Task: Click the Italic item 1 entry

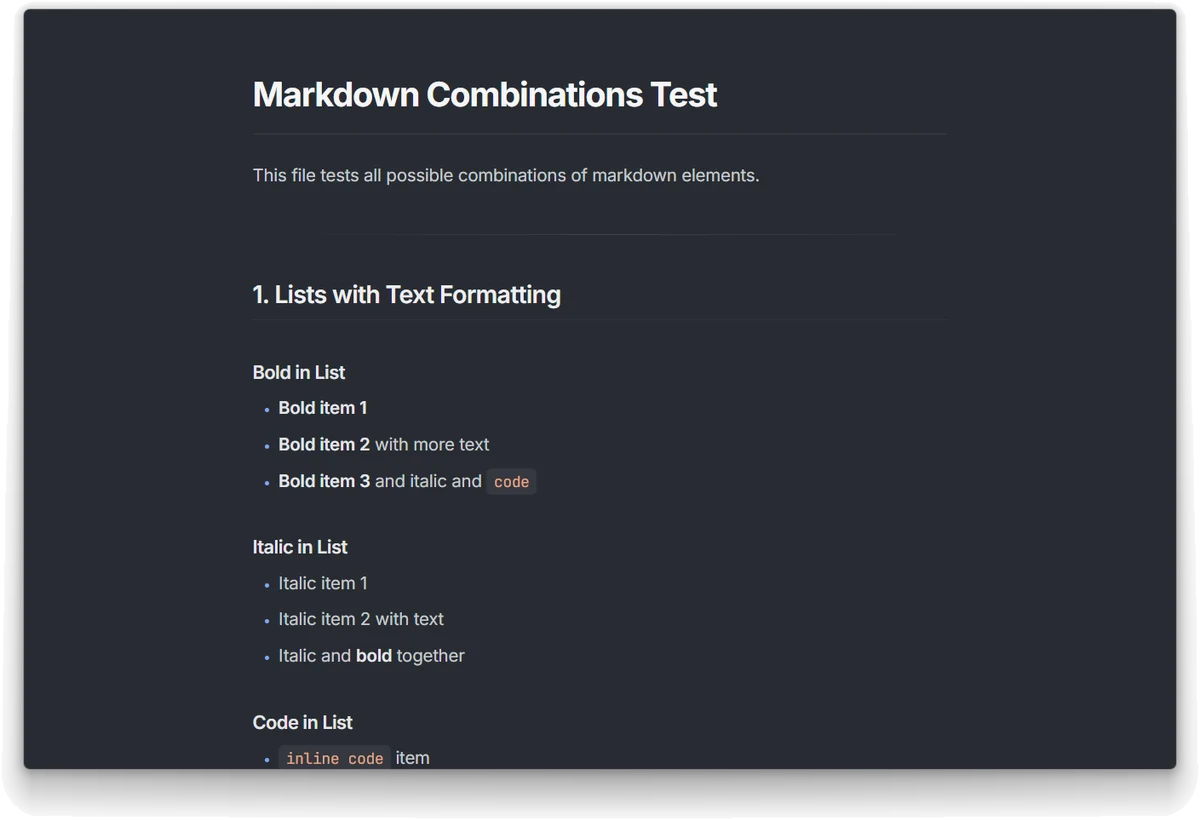Action: [x=323, y=583]
